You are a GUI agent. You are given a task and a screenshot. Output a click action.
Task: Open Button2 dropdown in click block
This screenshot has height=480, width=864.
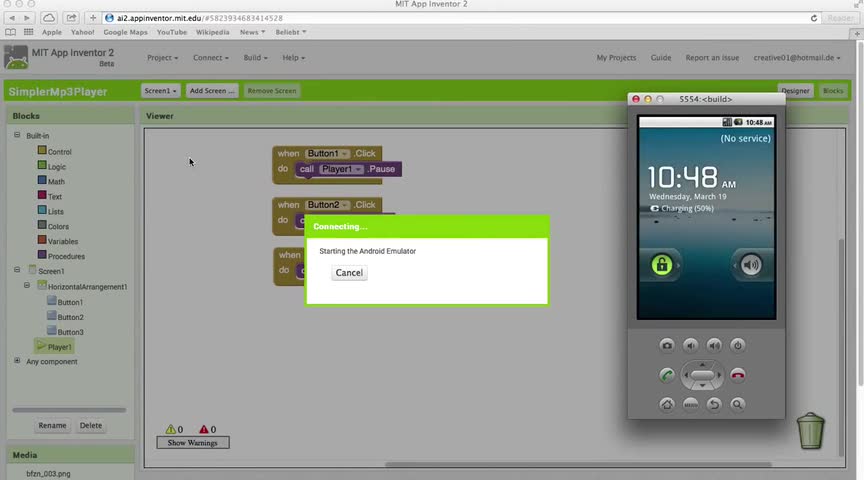pyautogui.click(x=328, y=205)
